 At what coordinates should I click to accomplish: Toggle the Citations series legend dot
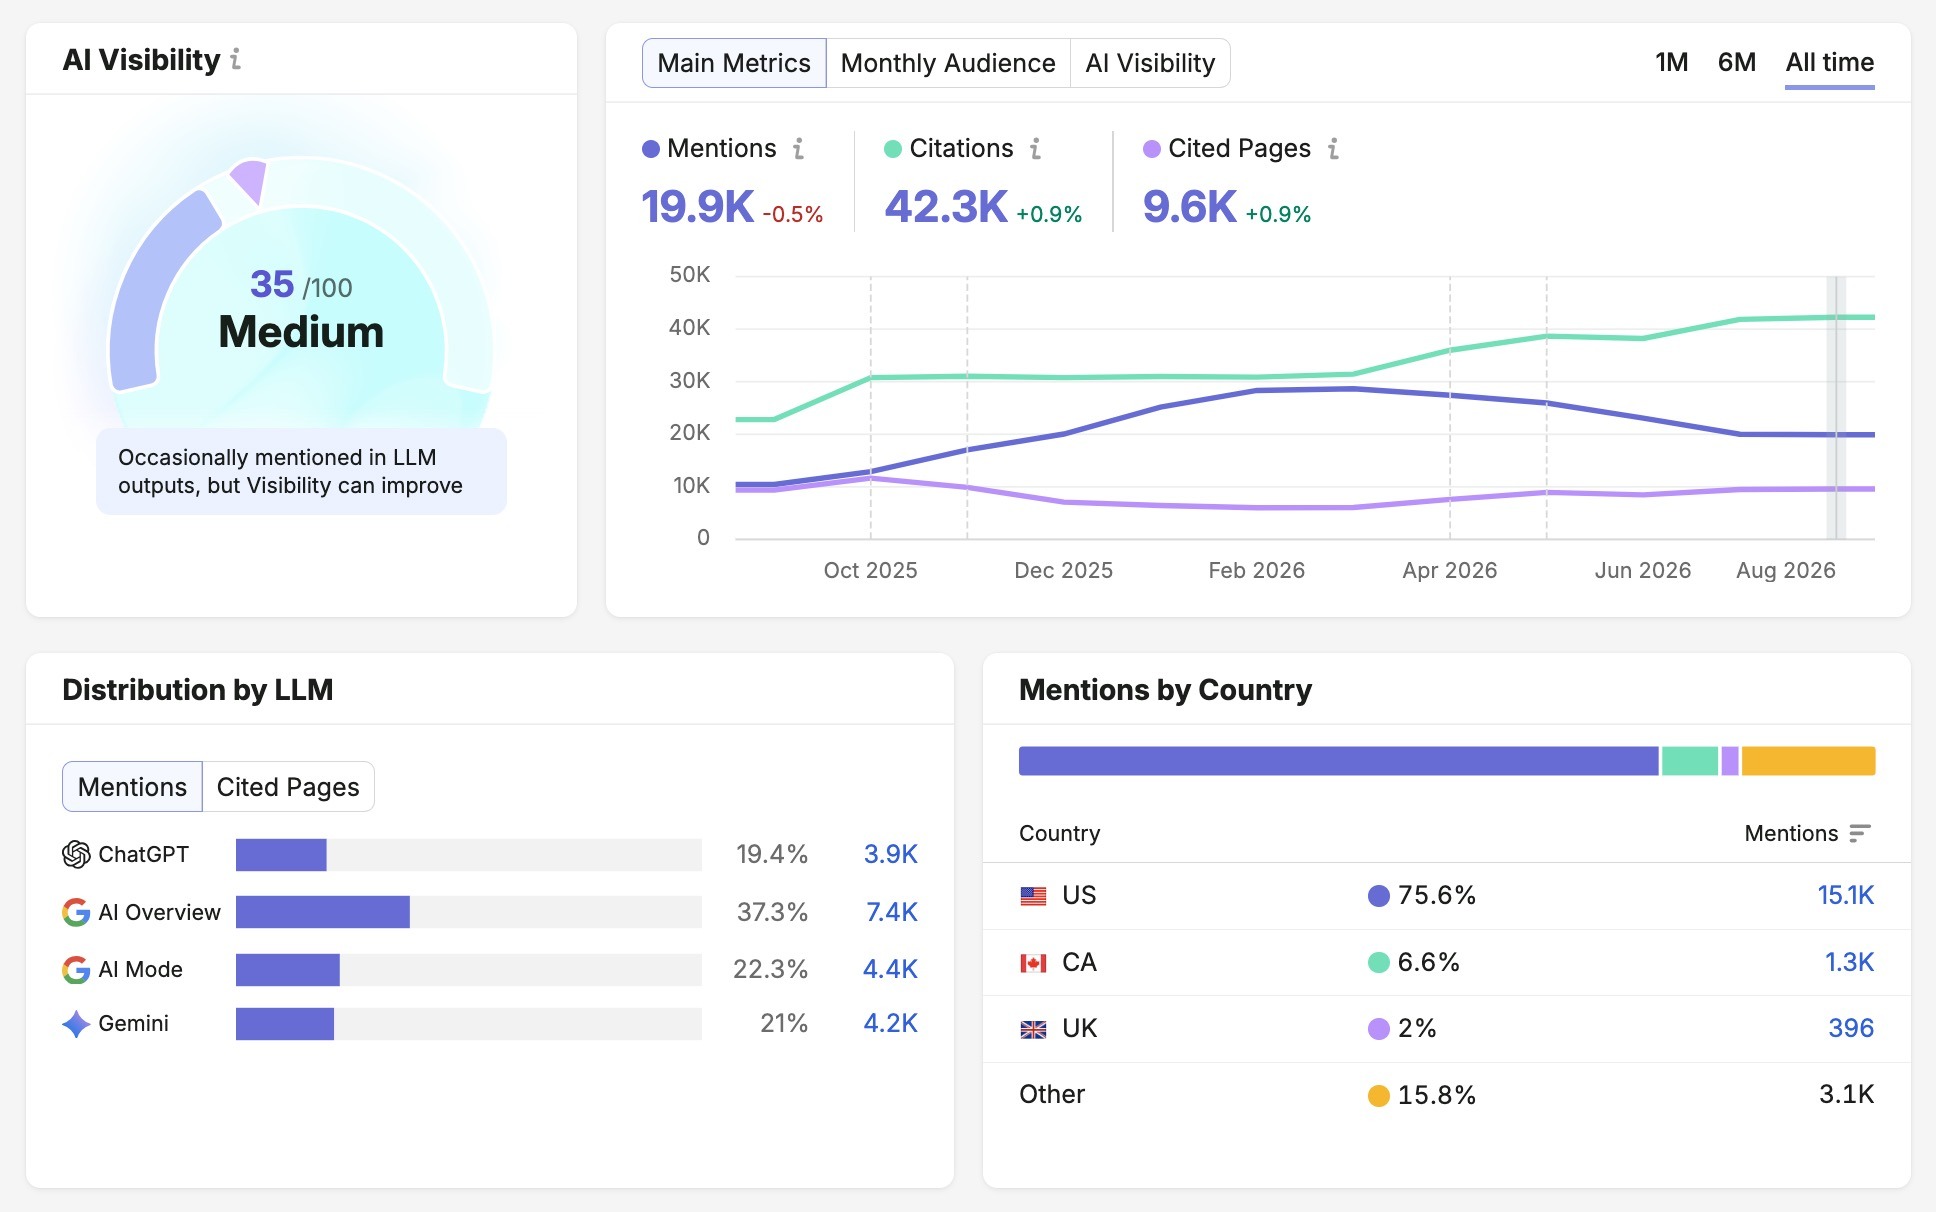[x=893, y=149]
